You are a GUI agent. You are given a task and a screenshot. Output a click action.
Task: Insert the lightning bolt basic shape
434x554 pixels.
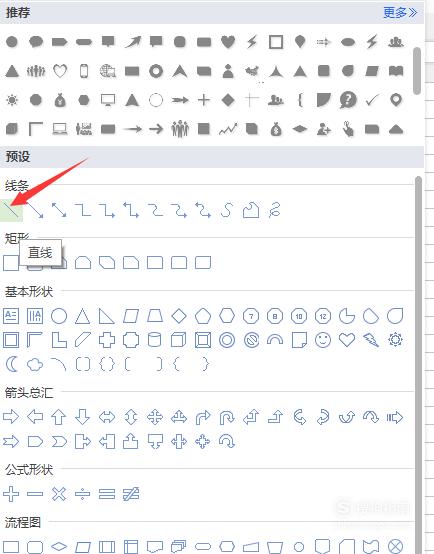point(371,340)
